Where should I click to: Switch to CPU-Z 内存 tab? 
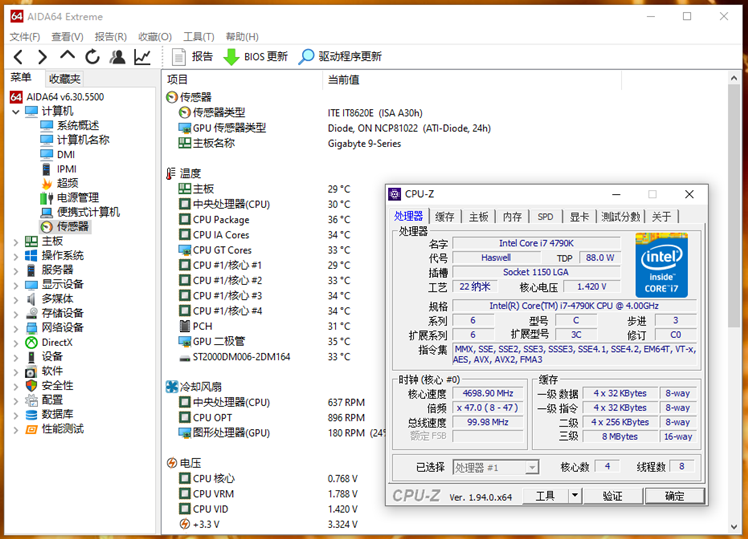(512, 217)
